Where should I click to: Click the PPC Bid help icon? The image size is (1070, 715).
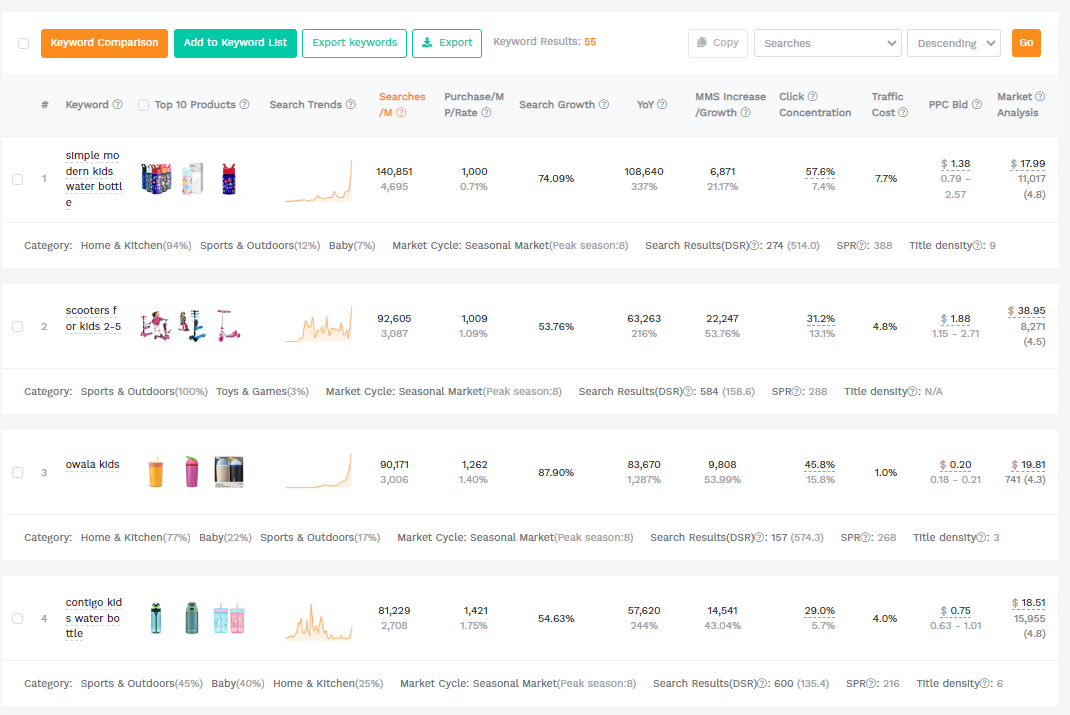point(977,104)
